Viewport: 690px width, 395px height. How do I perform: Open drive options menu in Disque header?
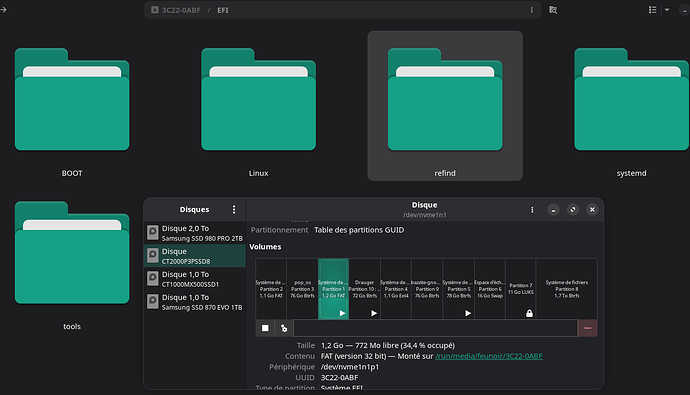[x=532, y=210]
